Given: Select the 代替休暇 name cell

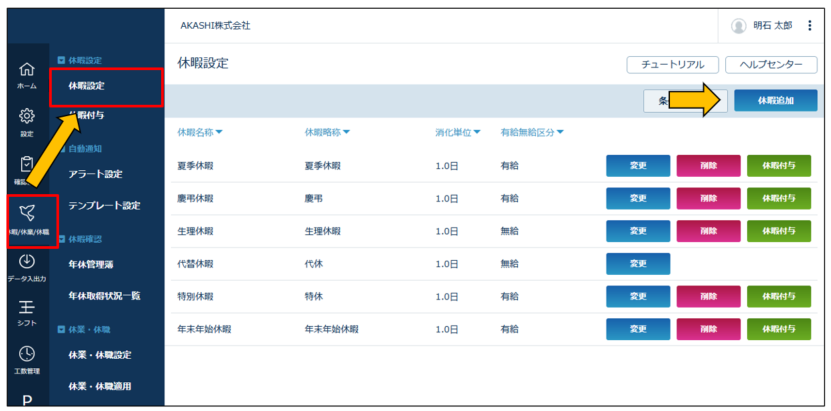Looking at the screenshot, I should 195,264.
